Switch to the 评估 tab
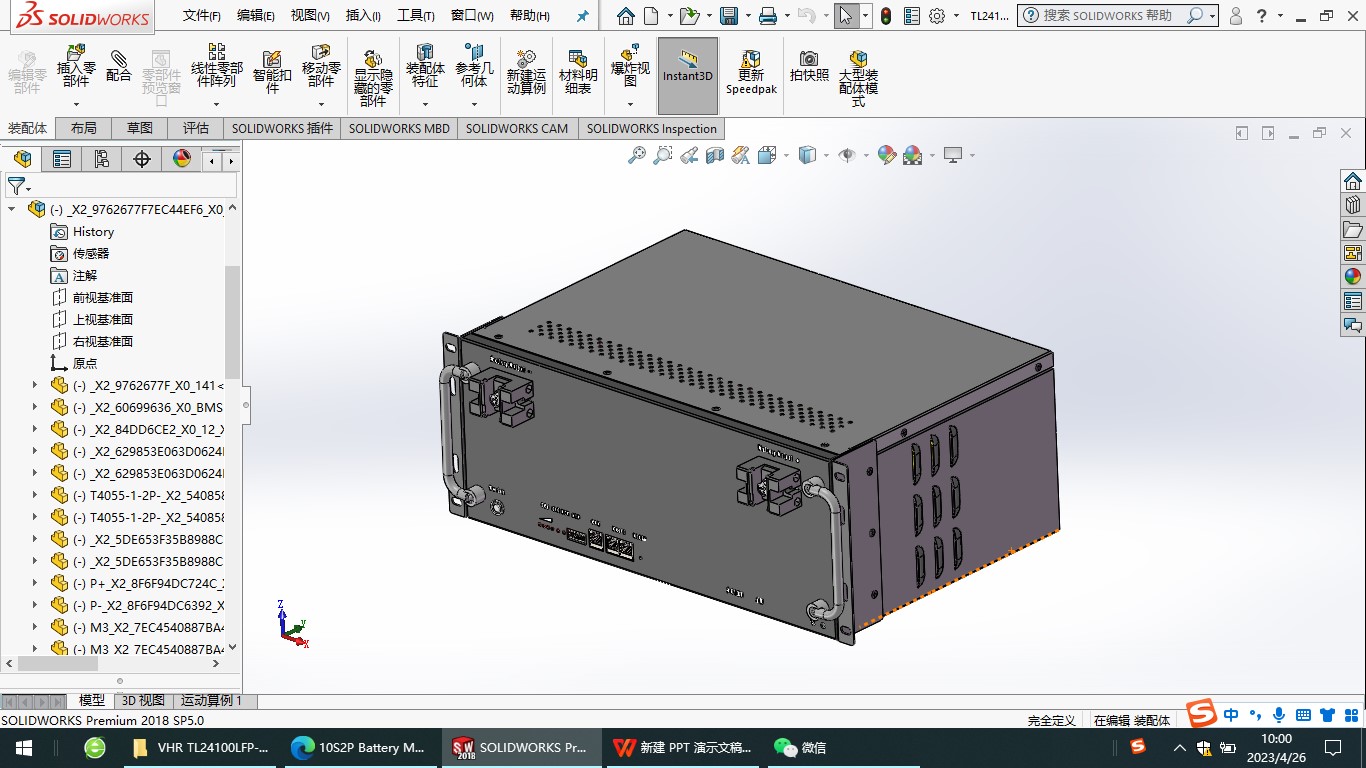This screenshot has height=768, width=1366. click(196, 128)
